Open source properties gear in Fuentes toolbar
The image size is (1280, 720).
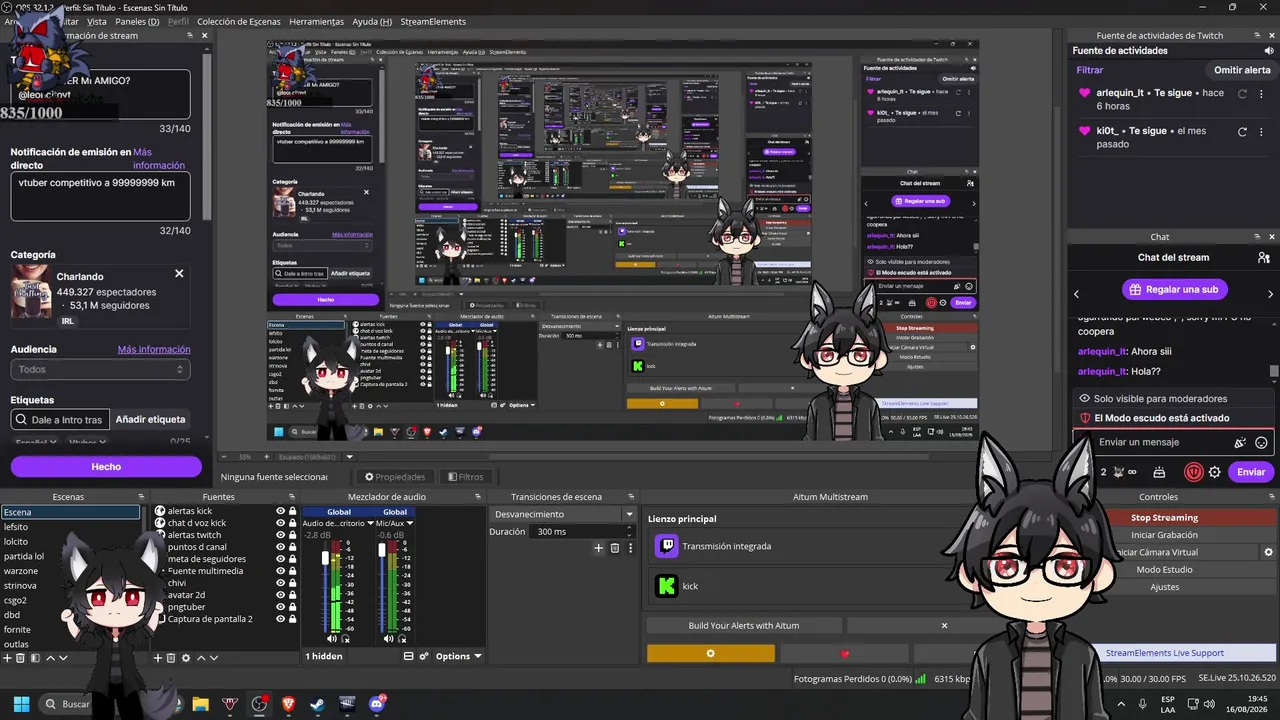(186, 658)
